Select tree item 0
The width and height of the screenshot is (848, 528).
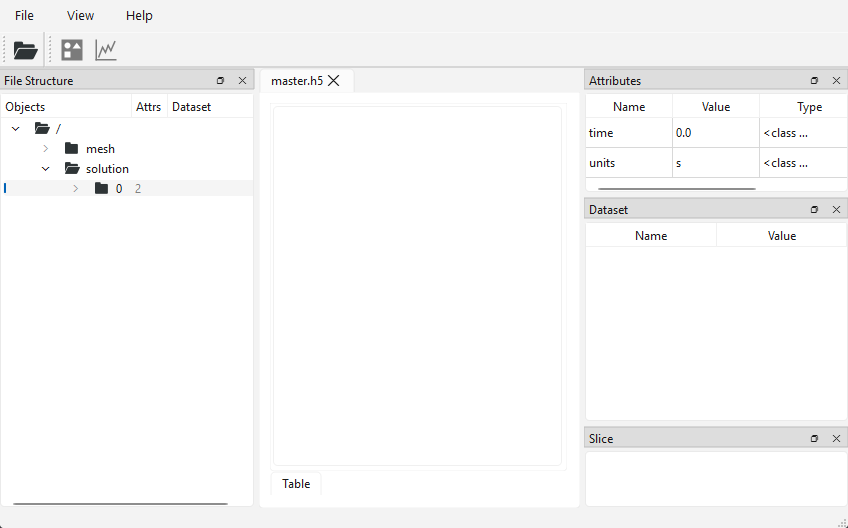click(119, 188)
